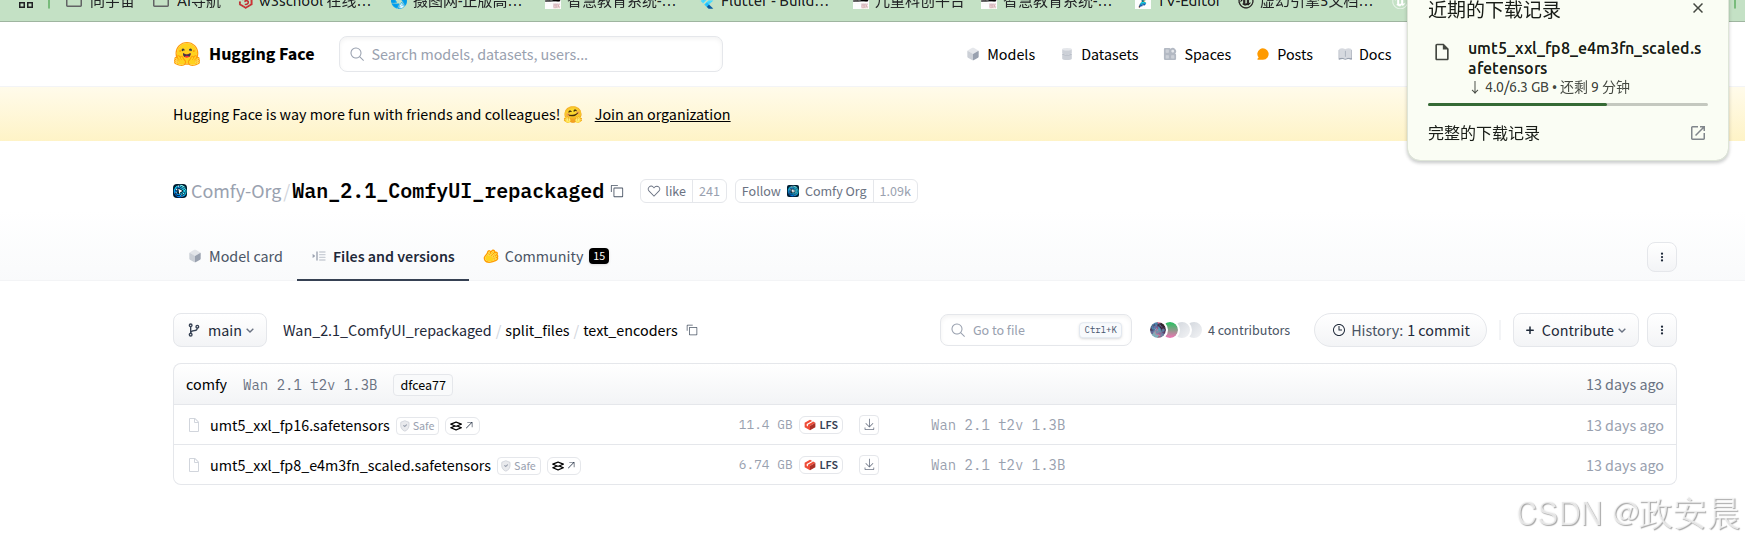
Task: Copy the folder path using the copy icon
Action: [692, 330]
